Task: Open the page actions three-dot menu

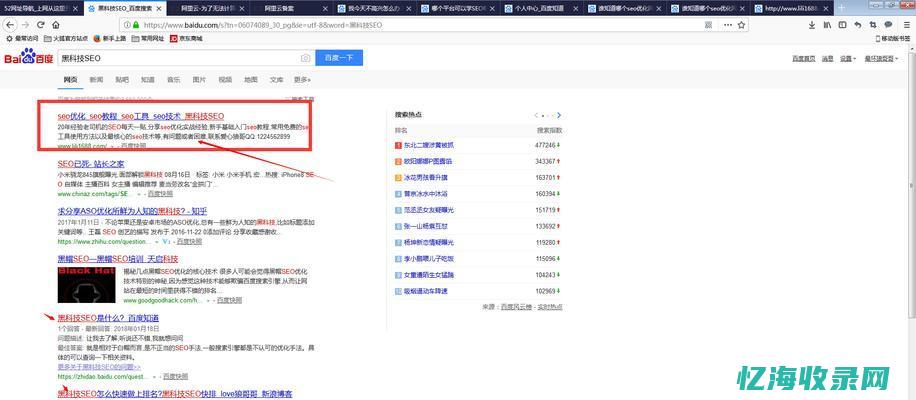Action: point(727,25)
